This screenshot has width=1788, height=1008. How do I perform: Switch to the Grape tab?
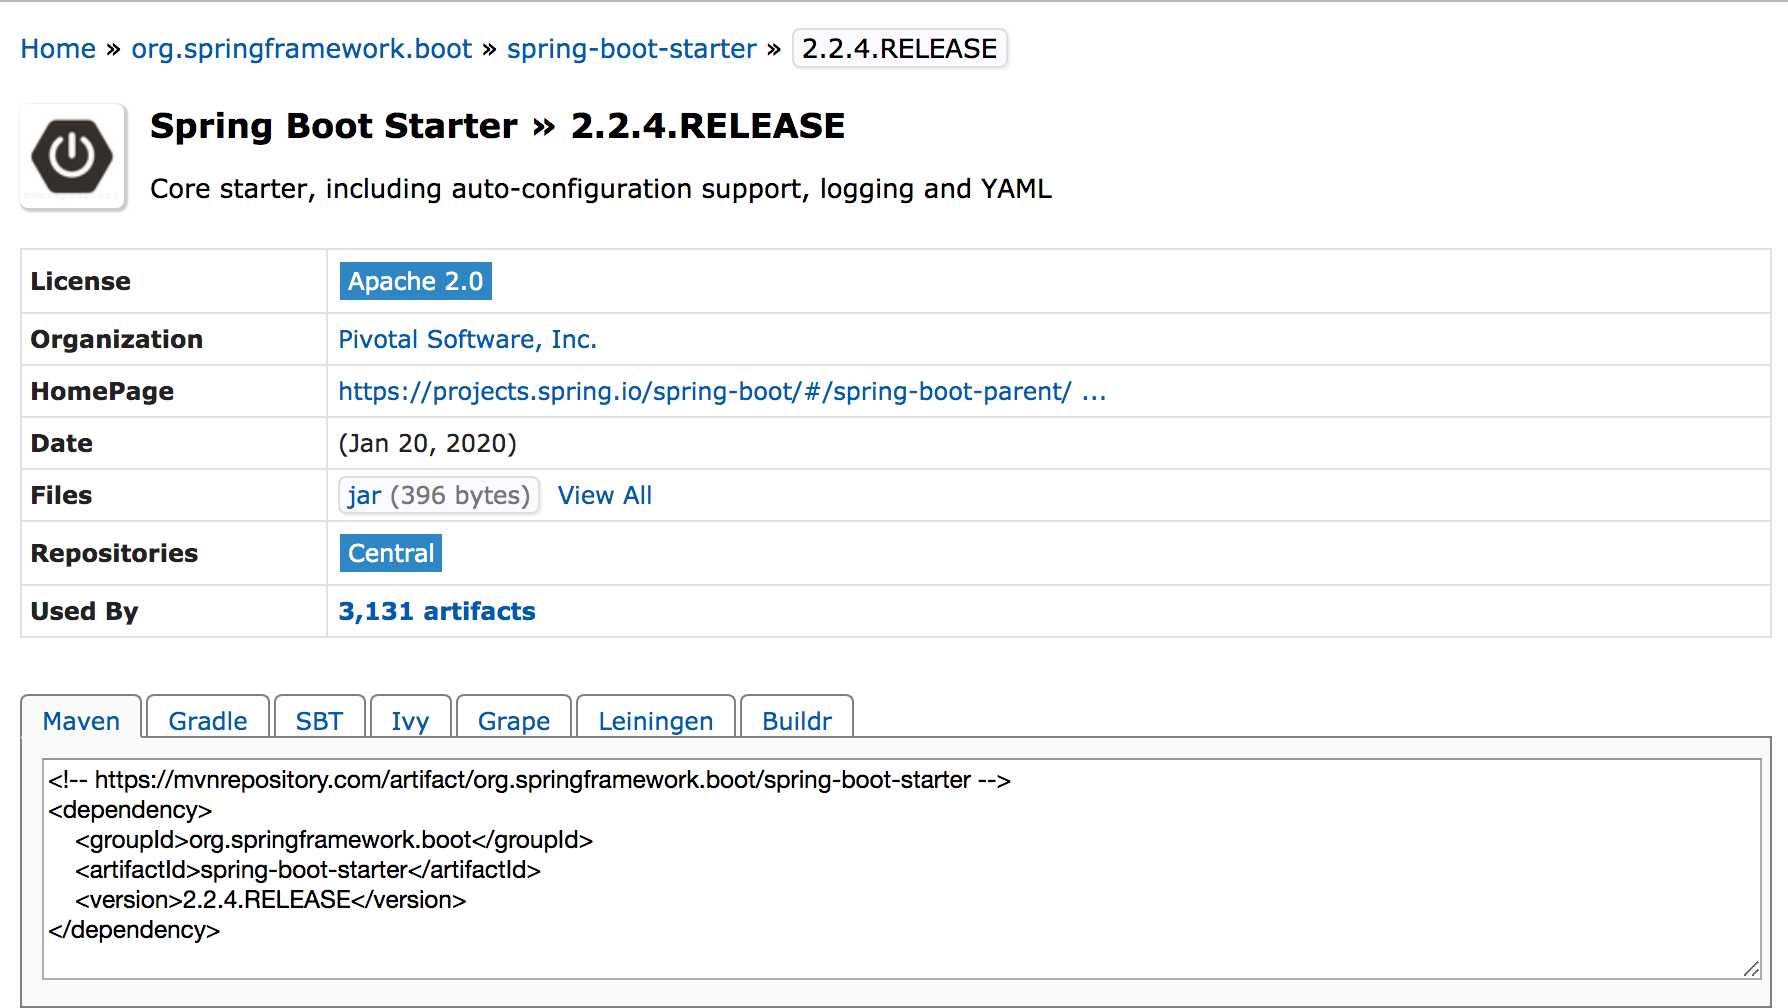pos(513,720)
